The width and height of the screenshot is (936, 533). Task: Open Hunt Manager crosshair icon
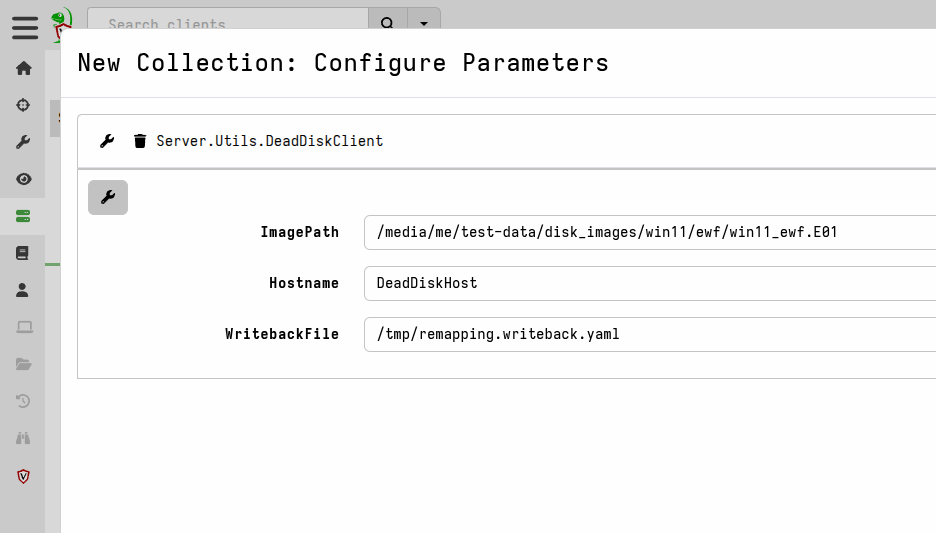coord(23,105)
